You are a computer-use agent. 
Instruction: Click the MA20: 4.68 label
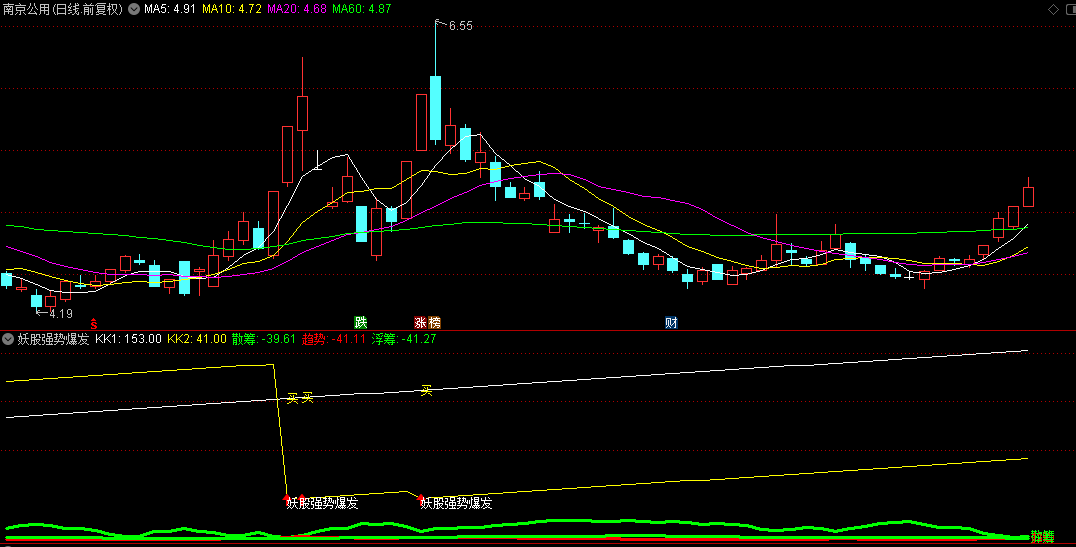(296, 9)
